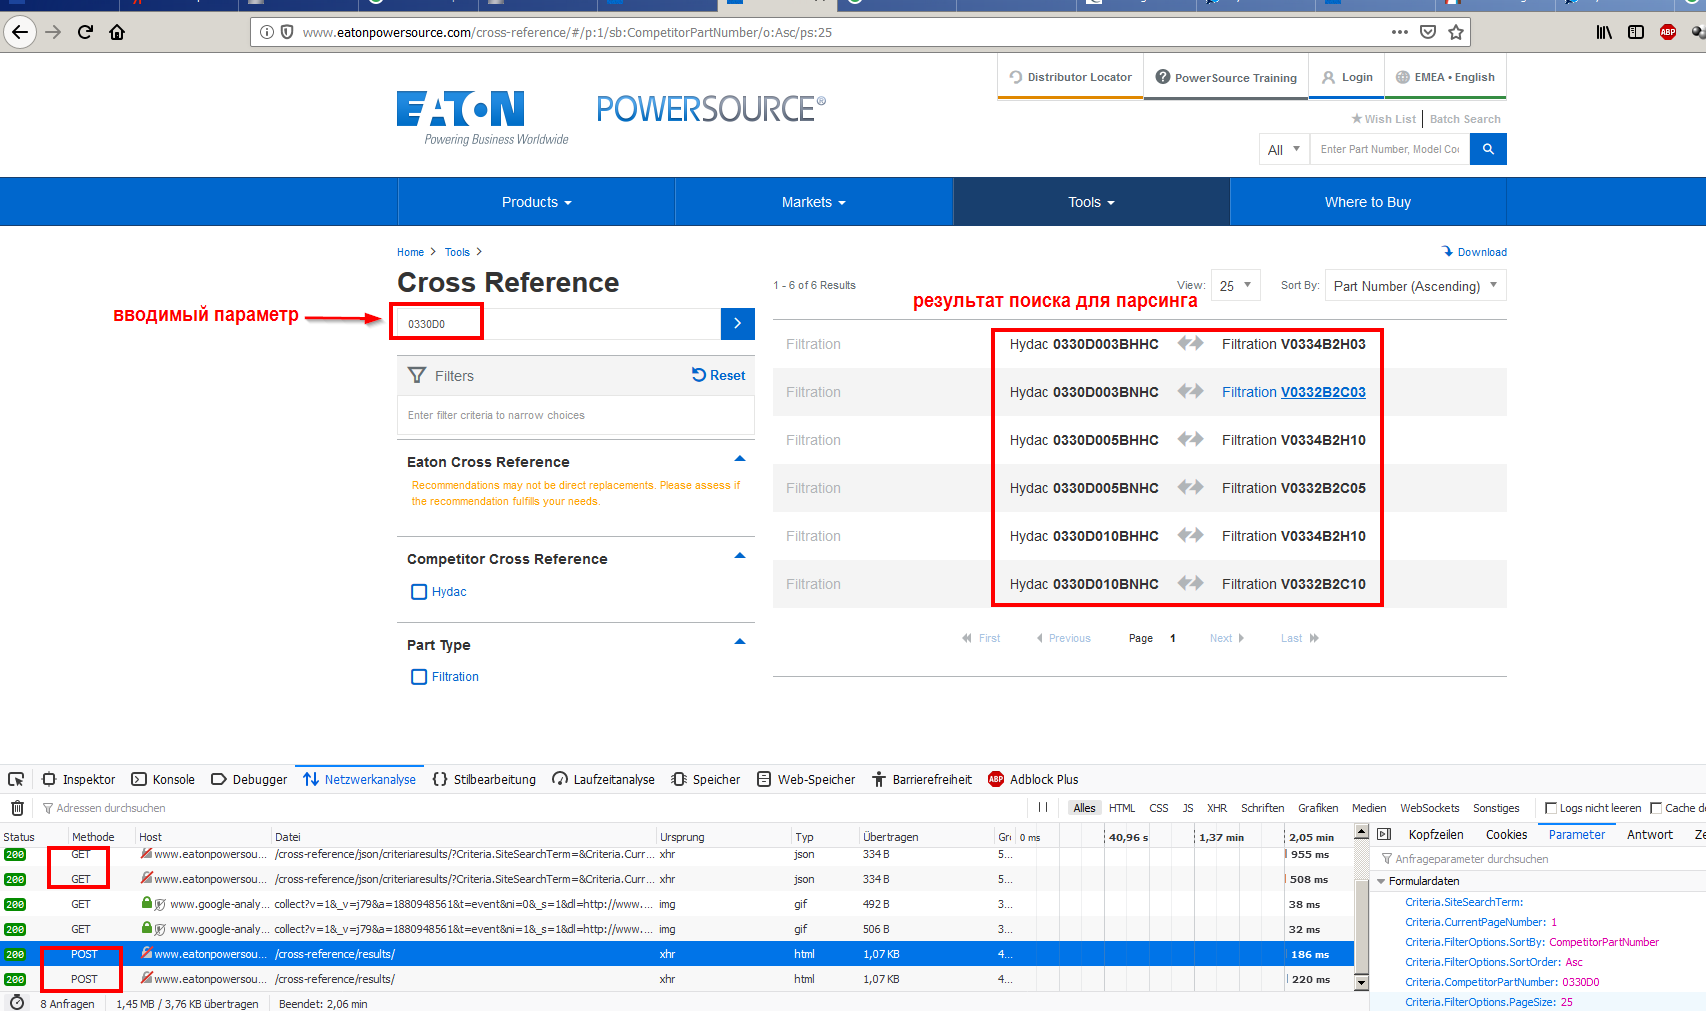This screenshot has width=1706, height=1011.
Task: Toggle Cache deaktivieren checkbox
Action: 1656,808
